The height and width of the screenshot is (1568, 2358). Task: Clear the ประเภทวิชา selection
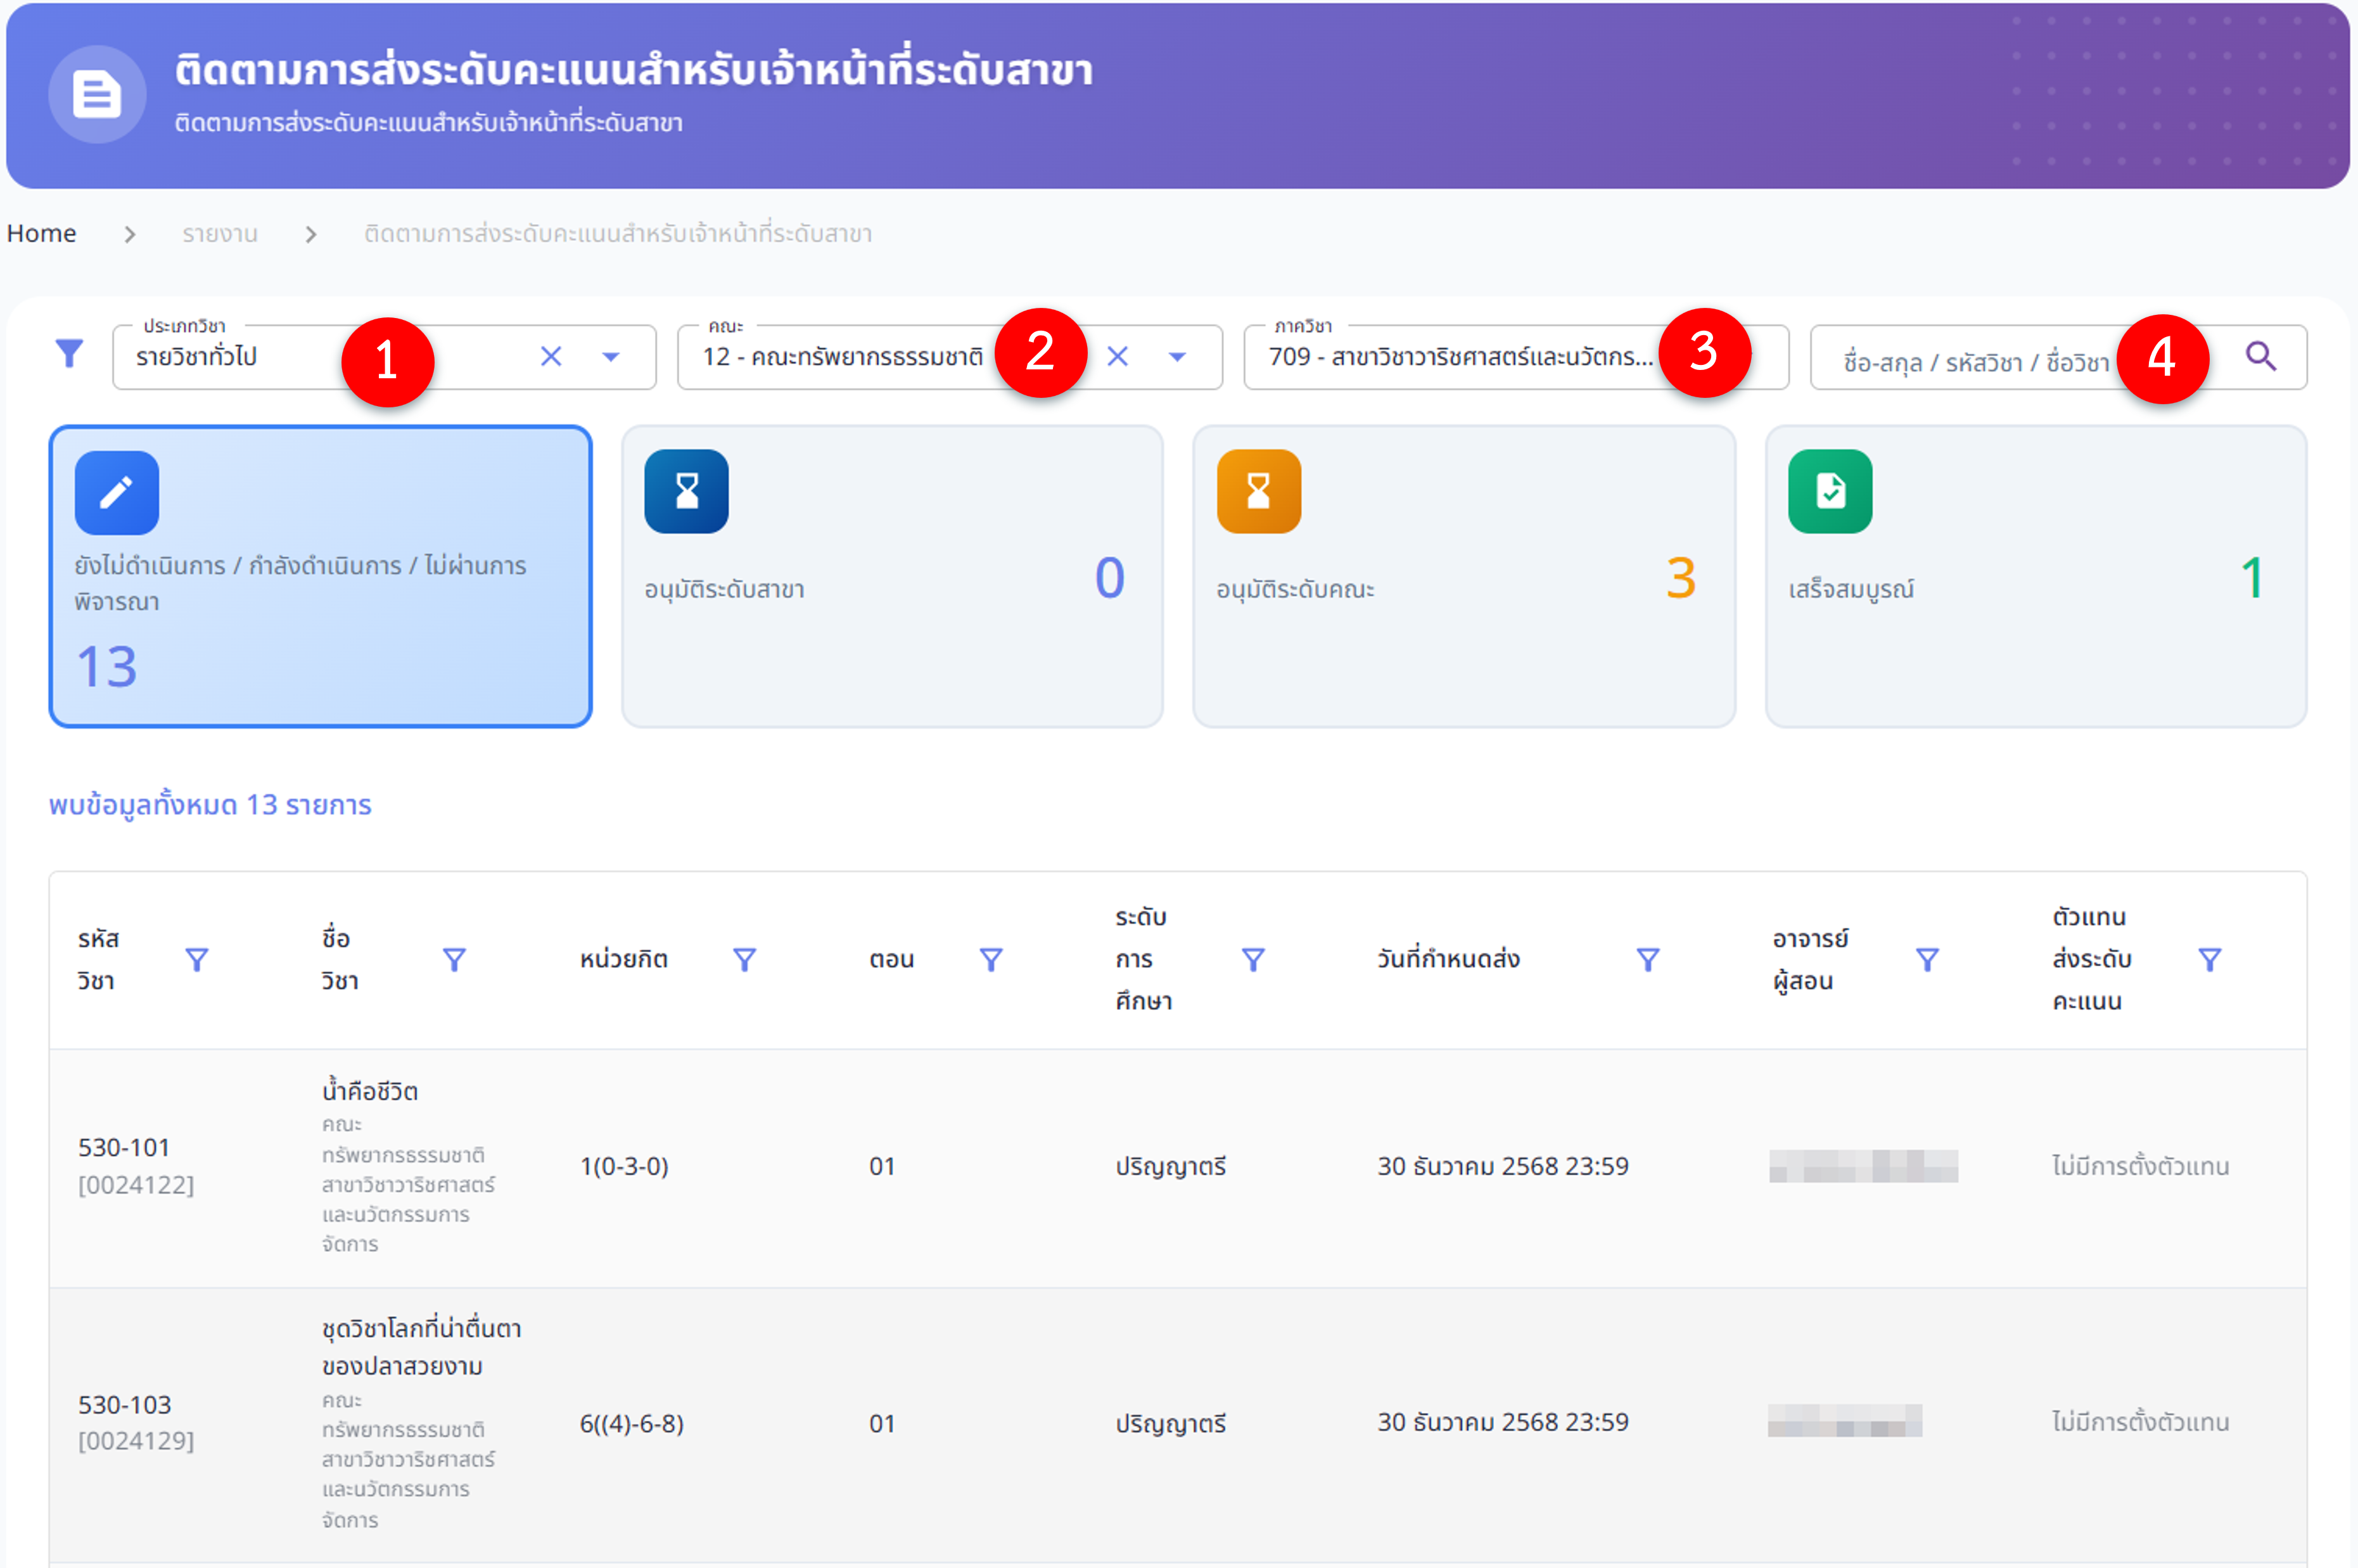click(x=551, y=356)
